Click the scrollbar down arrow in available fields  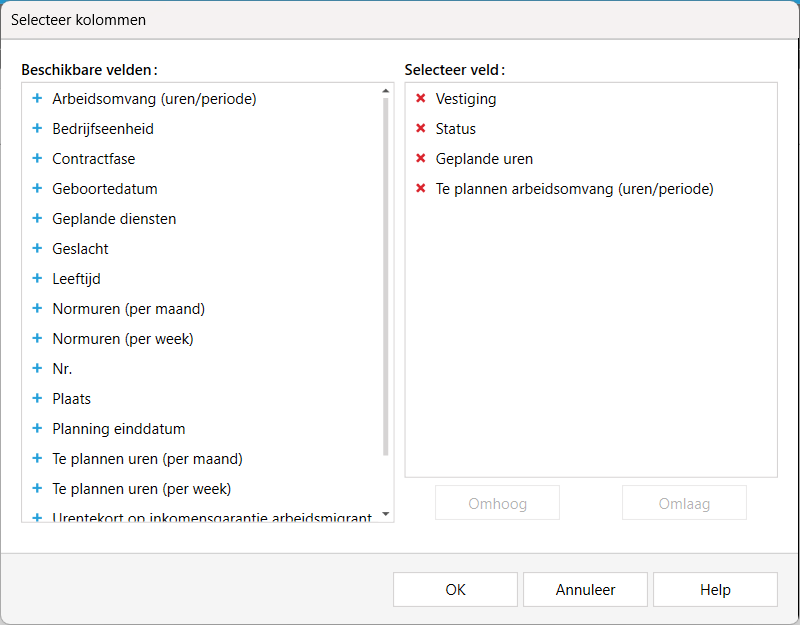[x=386, y=515]
